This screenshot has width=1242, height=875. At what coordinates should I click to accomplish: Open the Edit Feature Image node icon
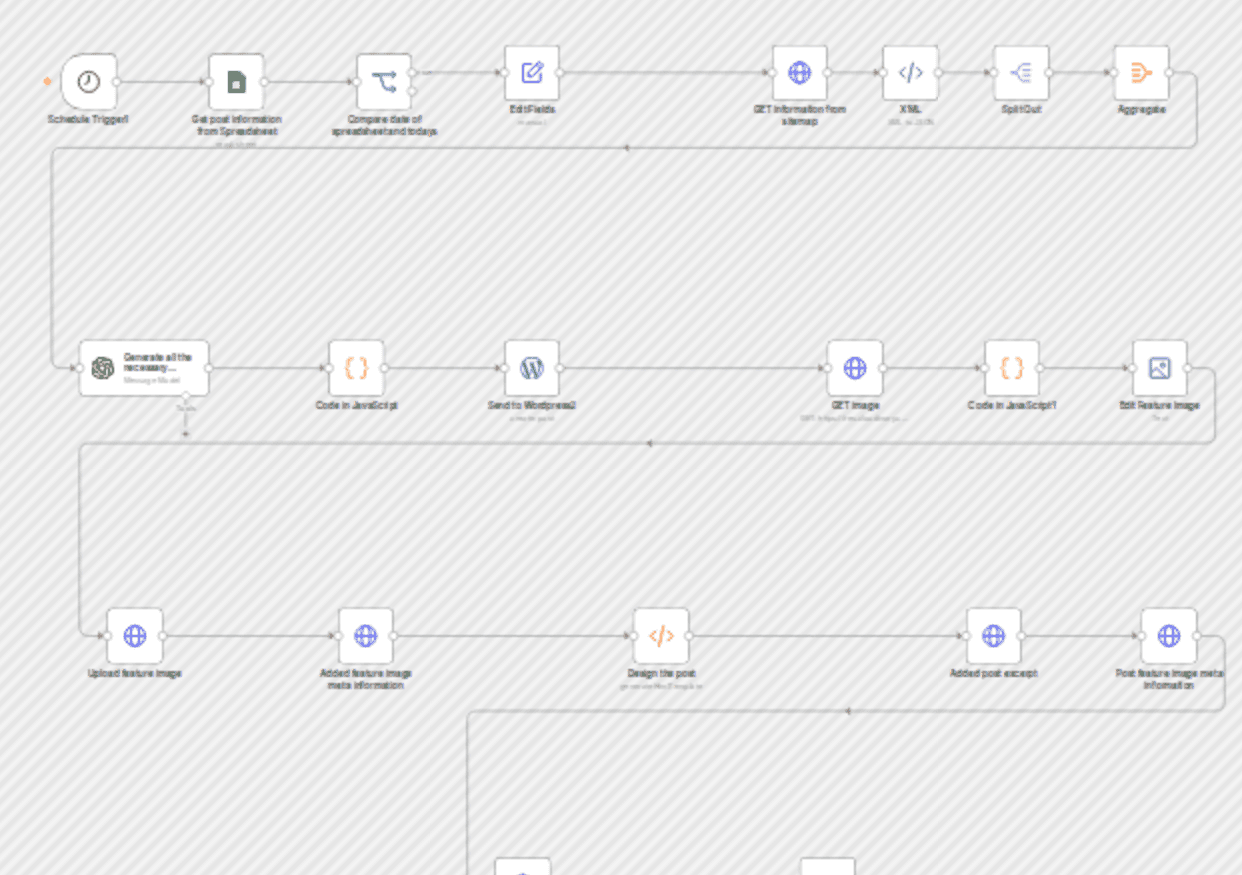click(1160, 368)
